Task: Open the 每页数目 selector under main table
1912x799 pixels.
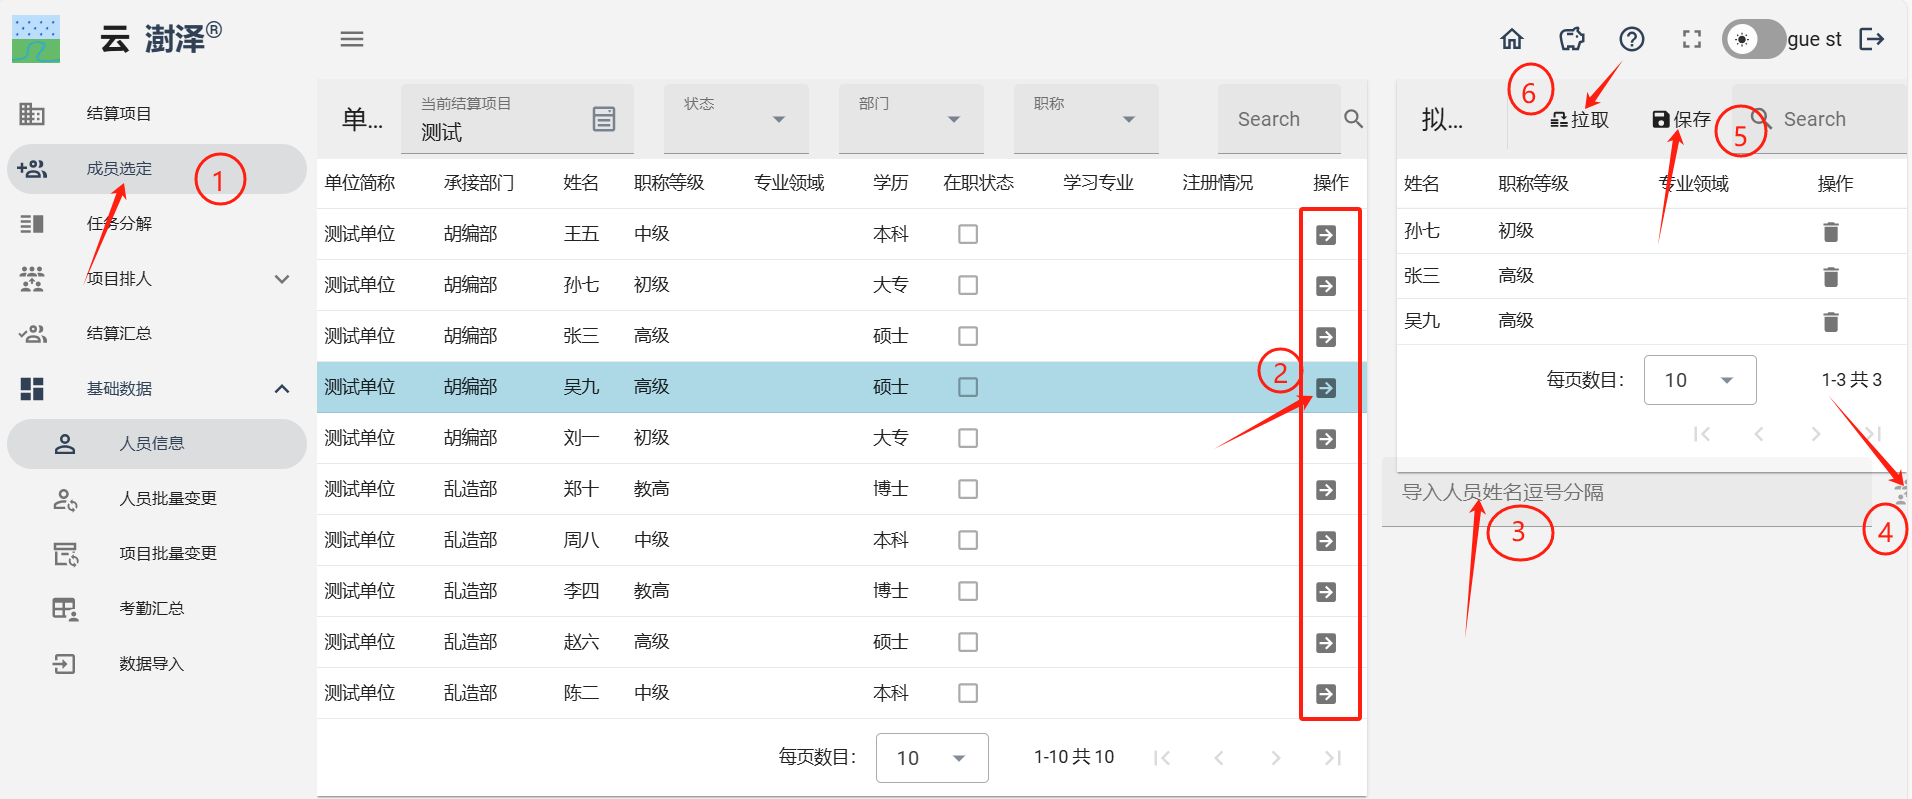Action: click(x=932, y=758)
